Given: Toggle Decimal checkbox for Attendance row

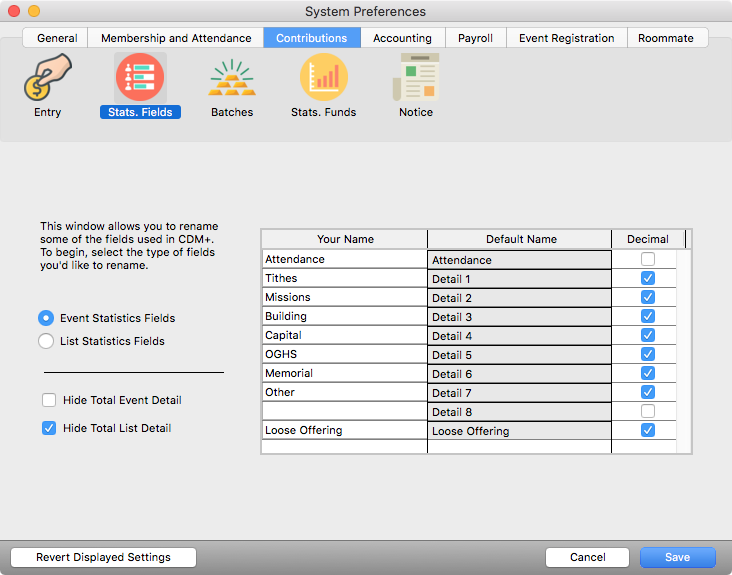Looking at the screenshot, I should [x=648, y=260].
